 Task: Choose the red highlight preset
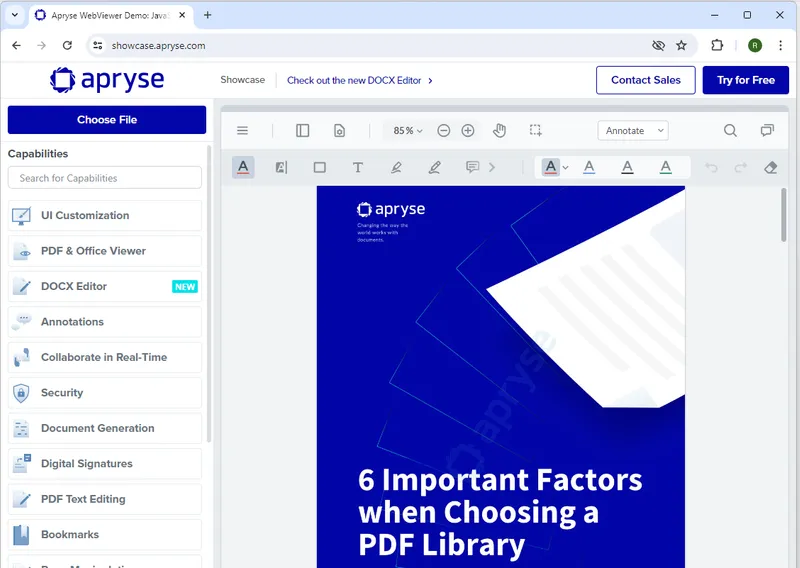(551, 167)
